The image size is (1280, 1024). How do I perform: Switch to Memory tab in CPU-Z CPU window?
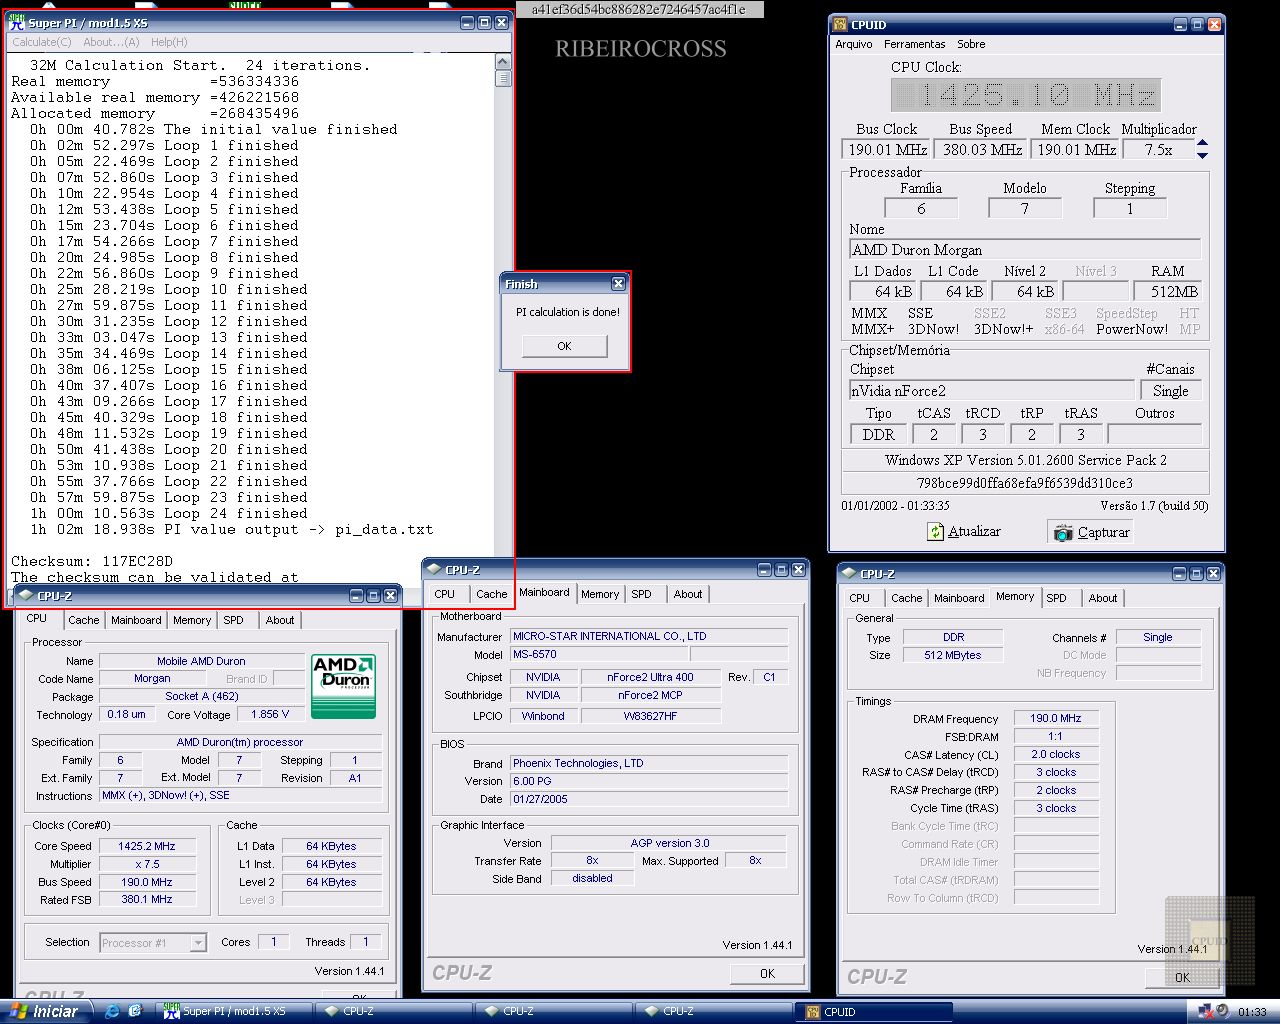point(192,620)
